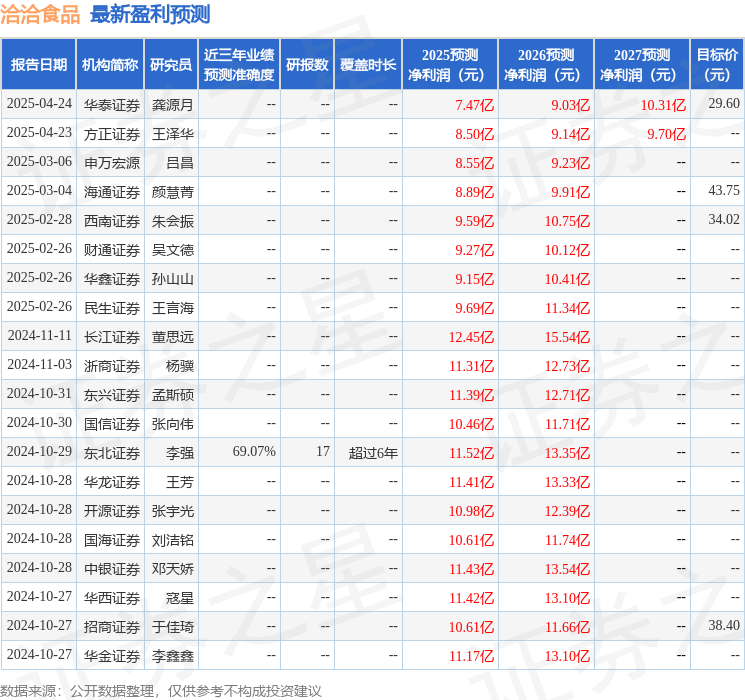Click the 2025预测净利润 column header
The image size is (745, 700).
tap(450, 65)
